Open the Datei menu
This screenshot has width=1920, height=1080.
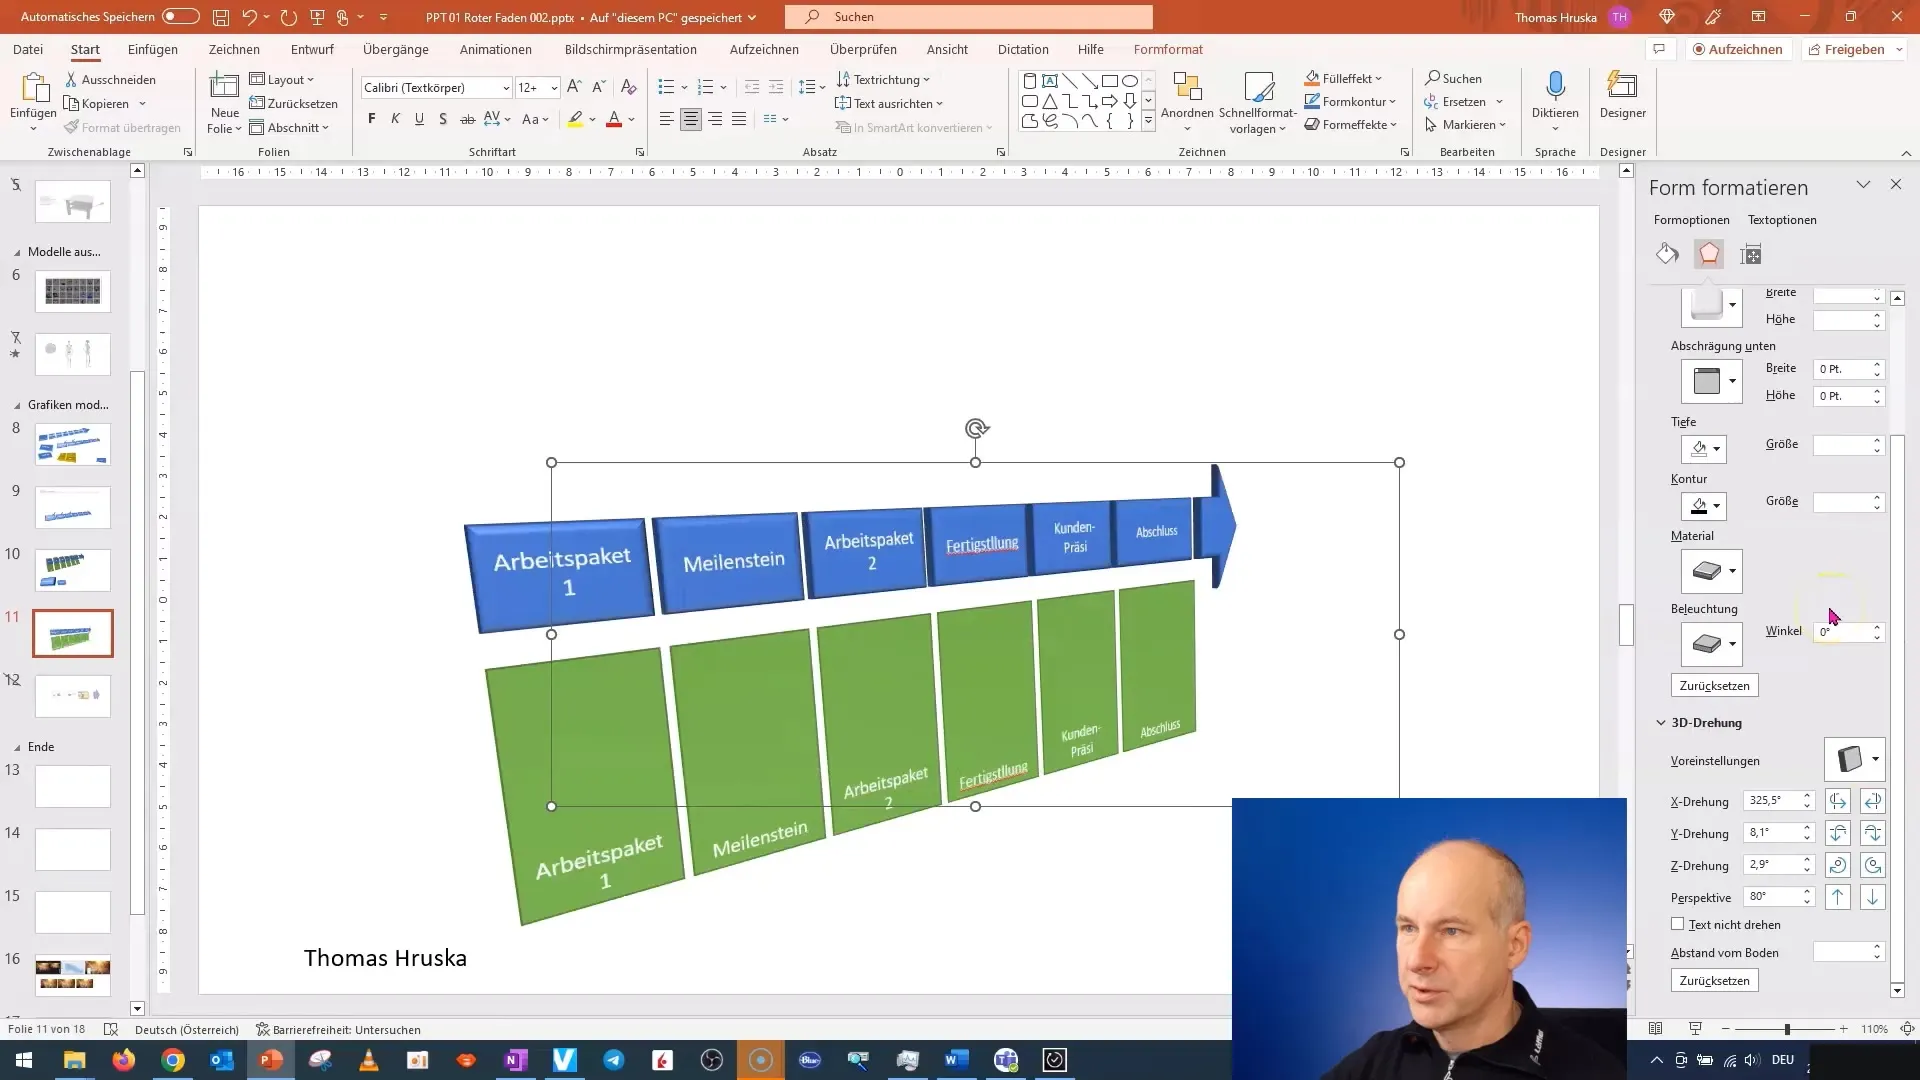tap(28, 49)
